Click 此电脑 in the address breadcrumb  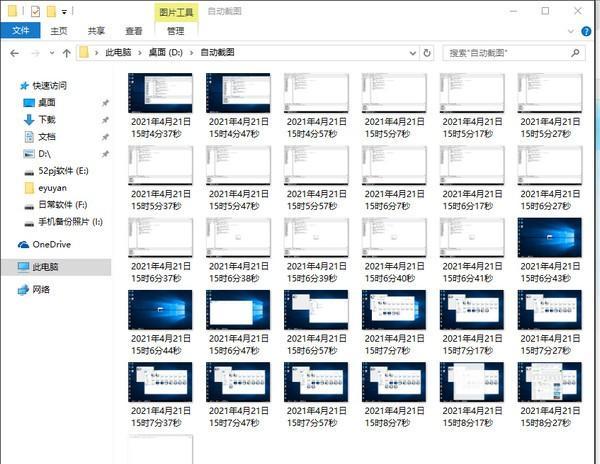(121, 52)
